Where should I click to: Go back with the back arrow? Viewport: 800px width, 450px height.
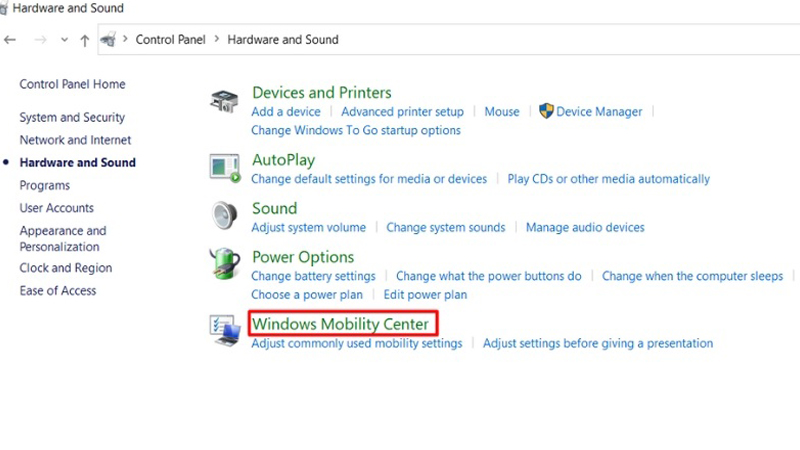click(11, 40)
